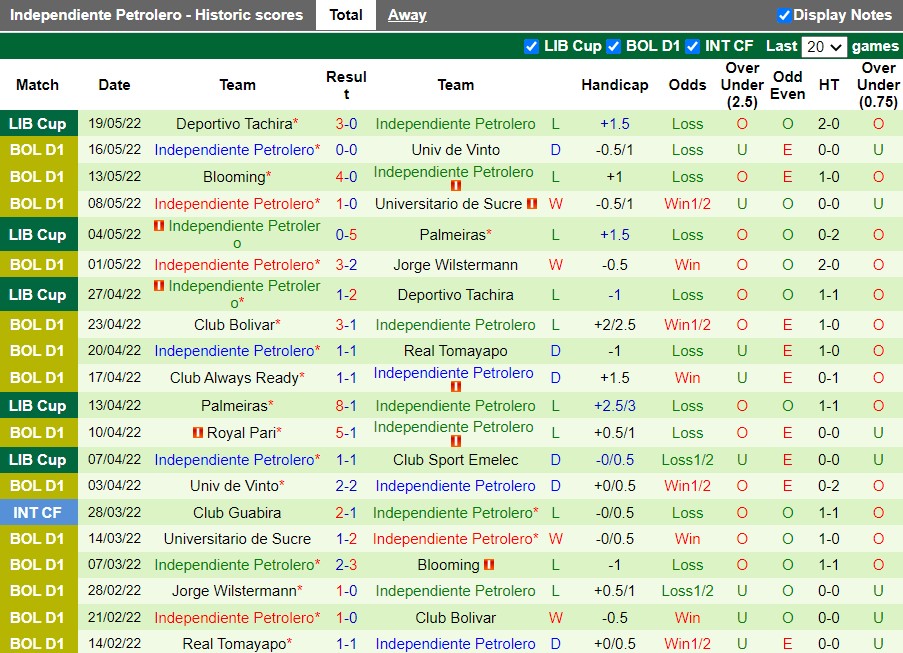Select the Win1/2 odds on 08/05/22
Image resolution: width=903 pixels, height=653 pixels.
coord(687,203)
